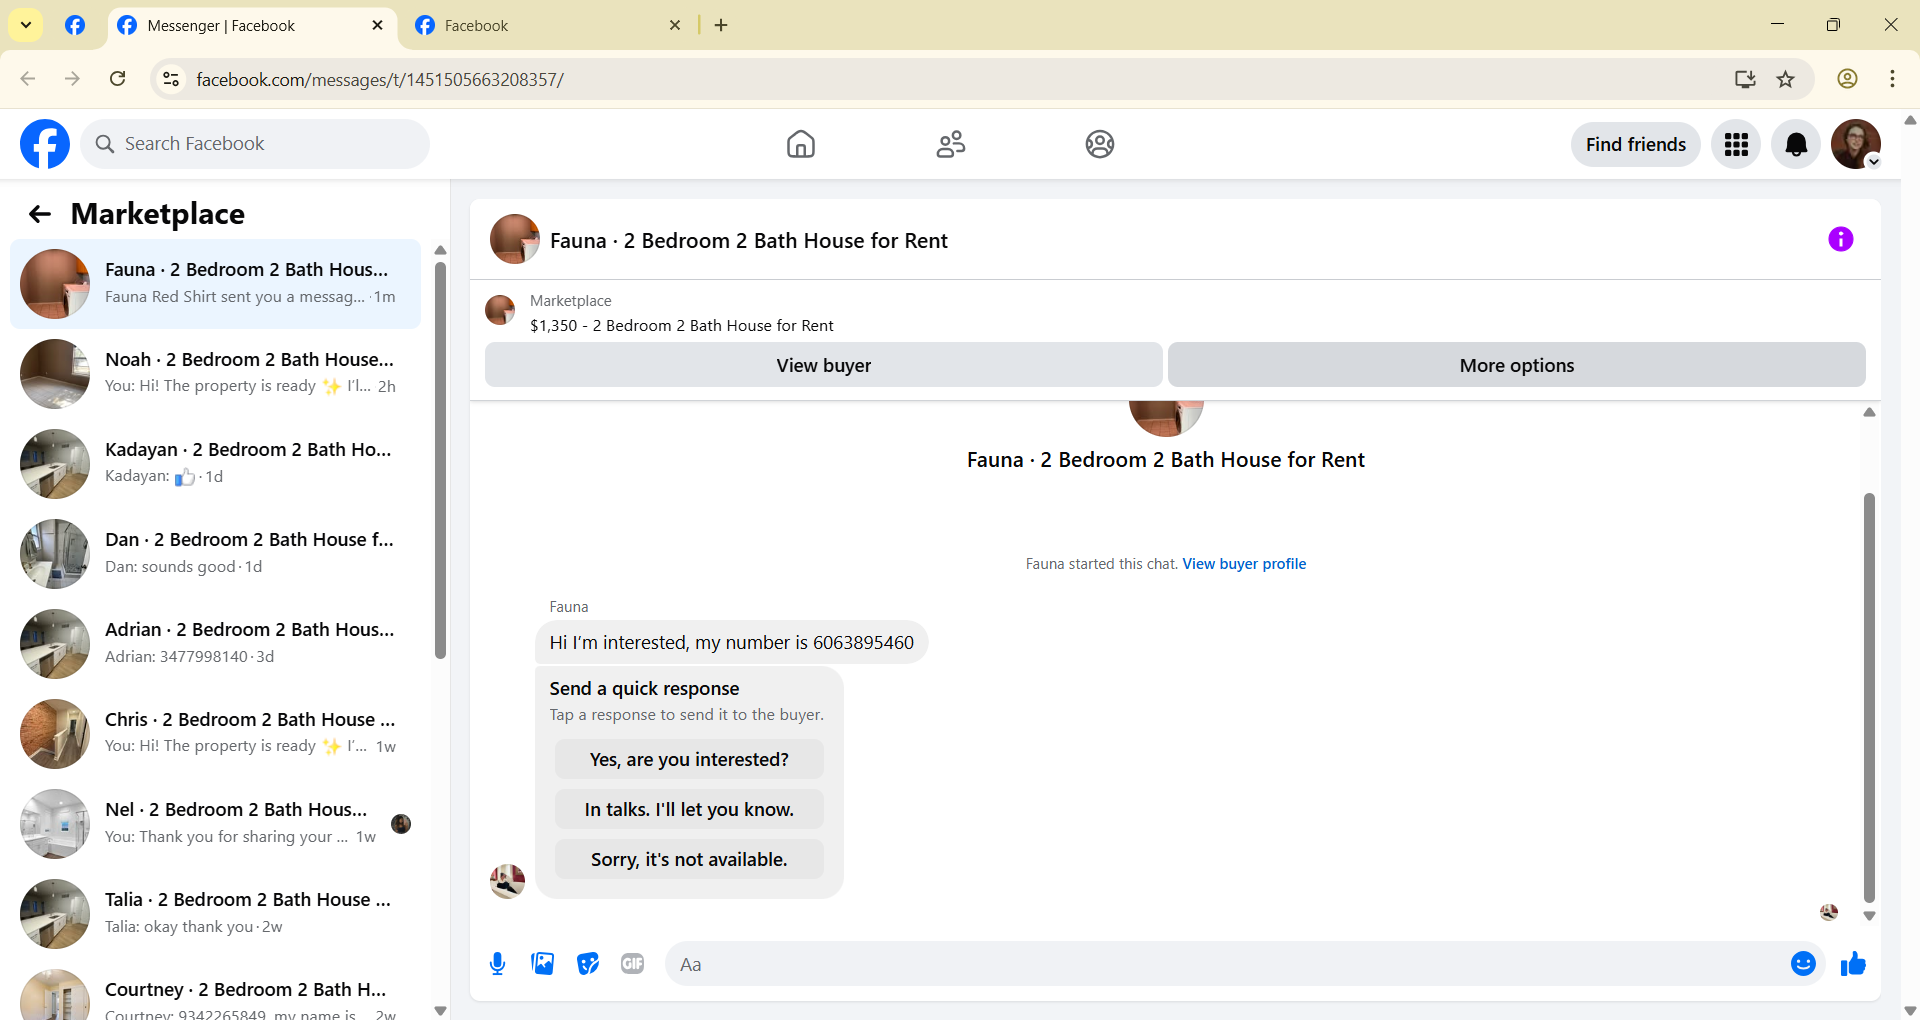Send quick response 'Sorry, it's not available.'
1920x1020 pixels.
coord(689,859)
